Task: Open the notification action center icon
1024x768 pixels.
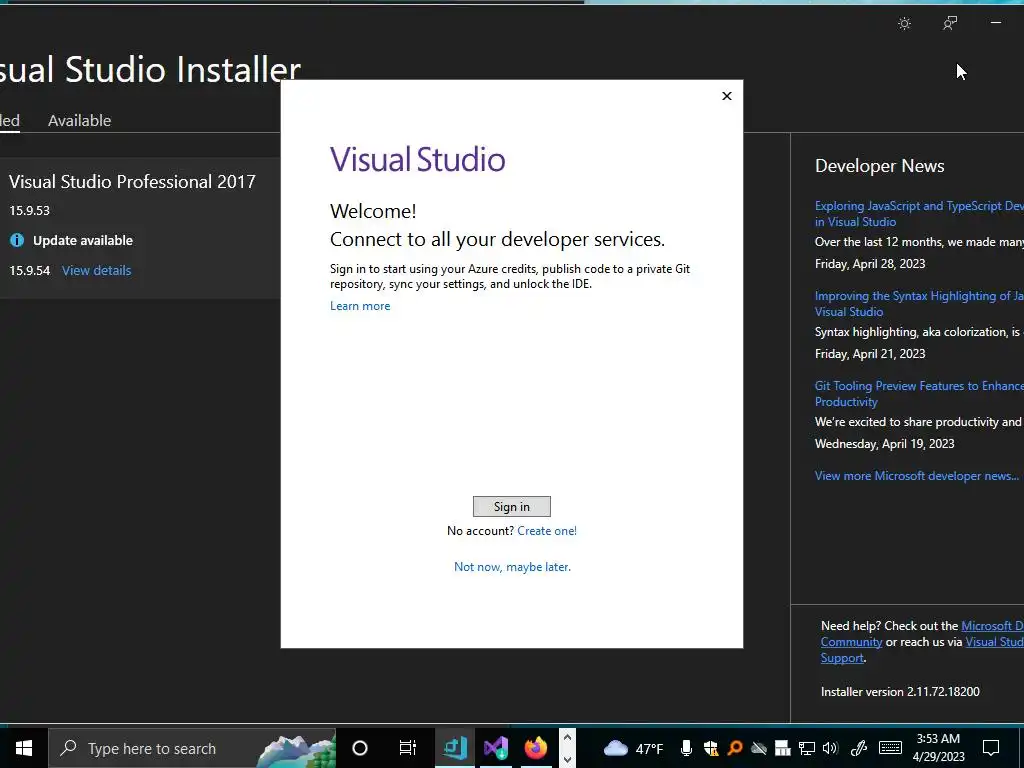Action: [991, 748]
